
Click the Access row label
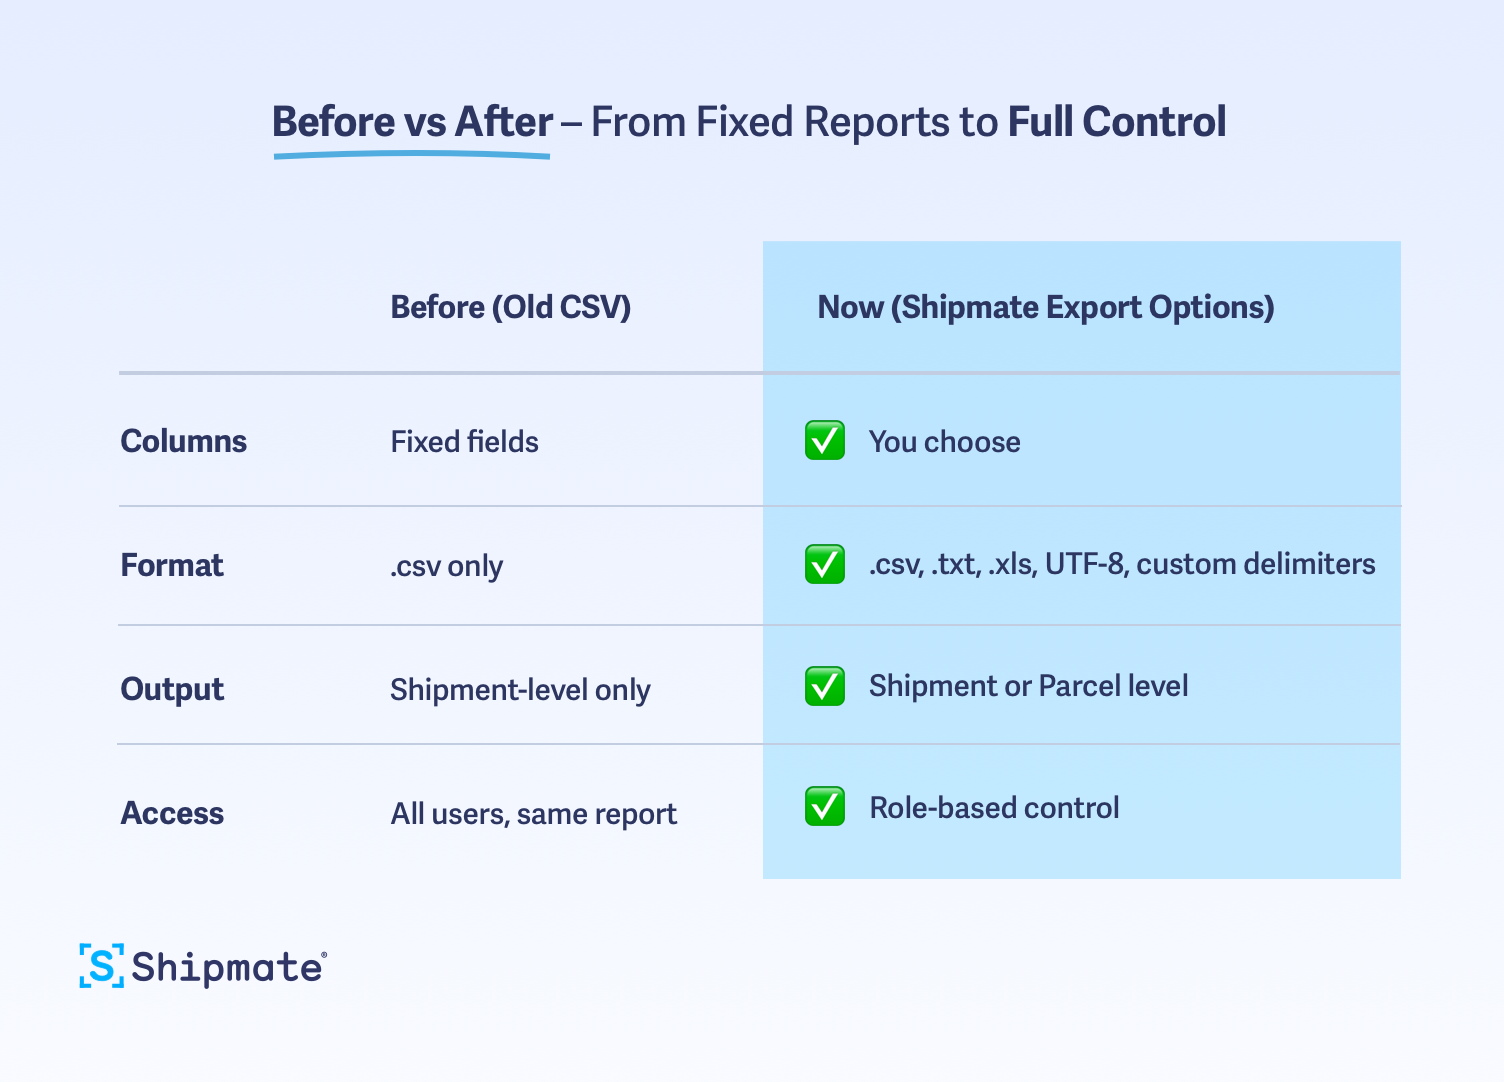tap(172, 813)
